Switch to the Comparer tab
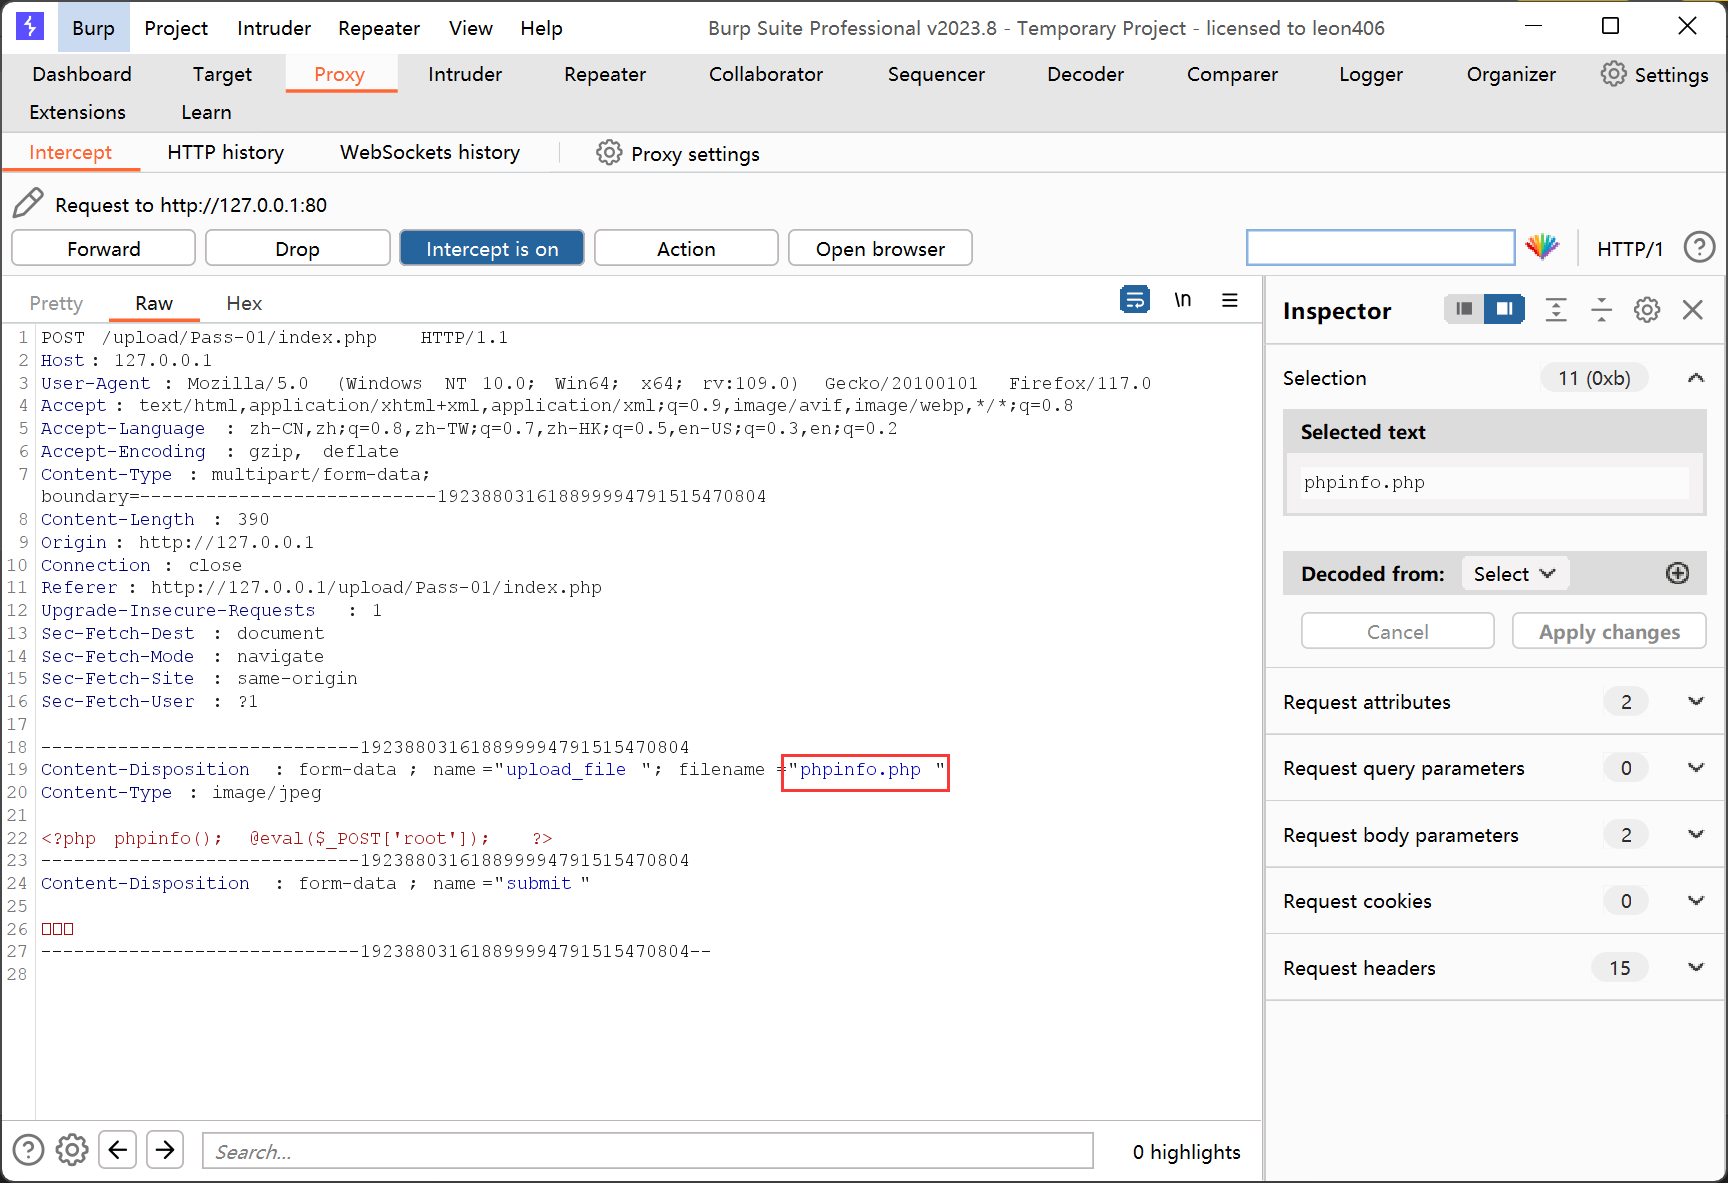Screen dimensions: 1728x1183 coord(1232,74)
